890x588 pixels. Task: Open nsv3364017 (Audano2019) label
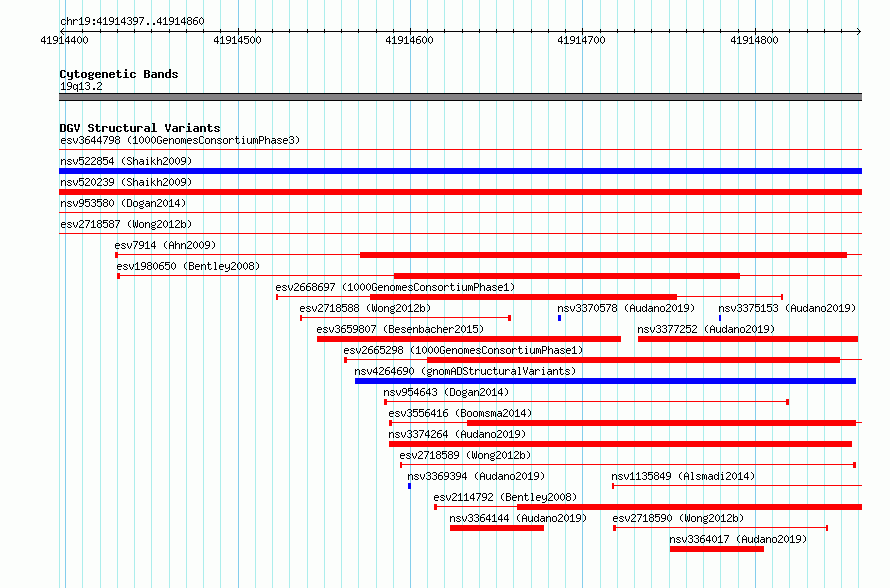click(738, 539)
